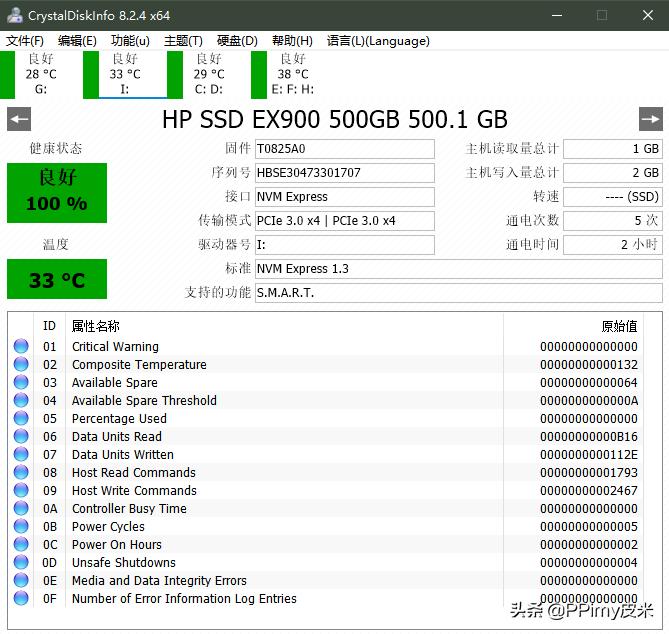Go to next disk with right arrow

pyautogui.click(x=651, y=119)
